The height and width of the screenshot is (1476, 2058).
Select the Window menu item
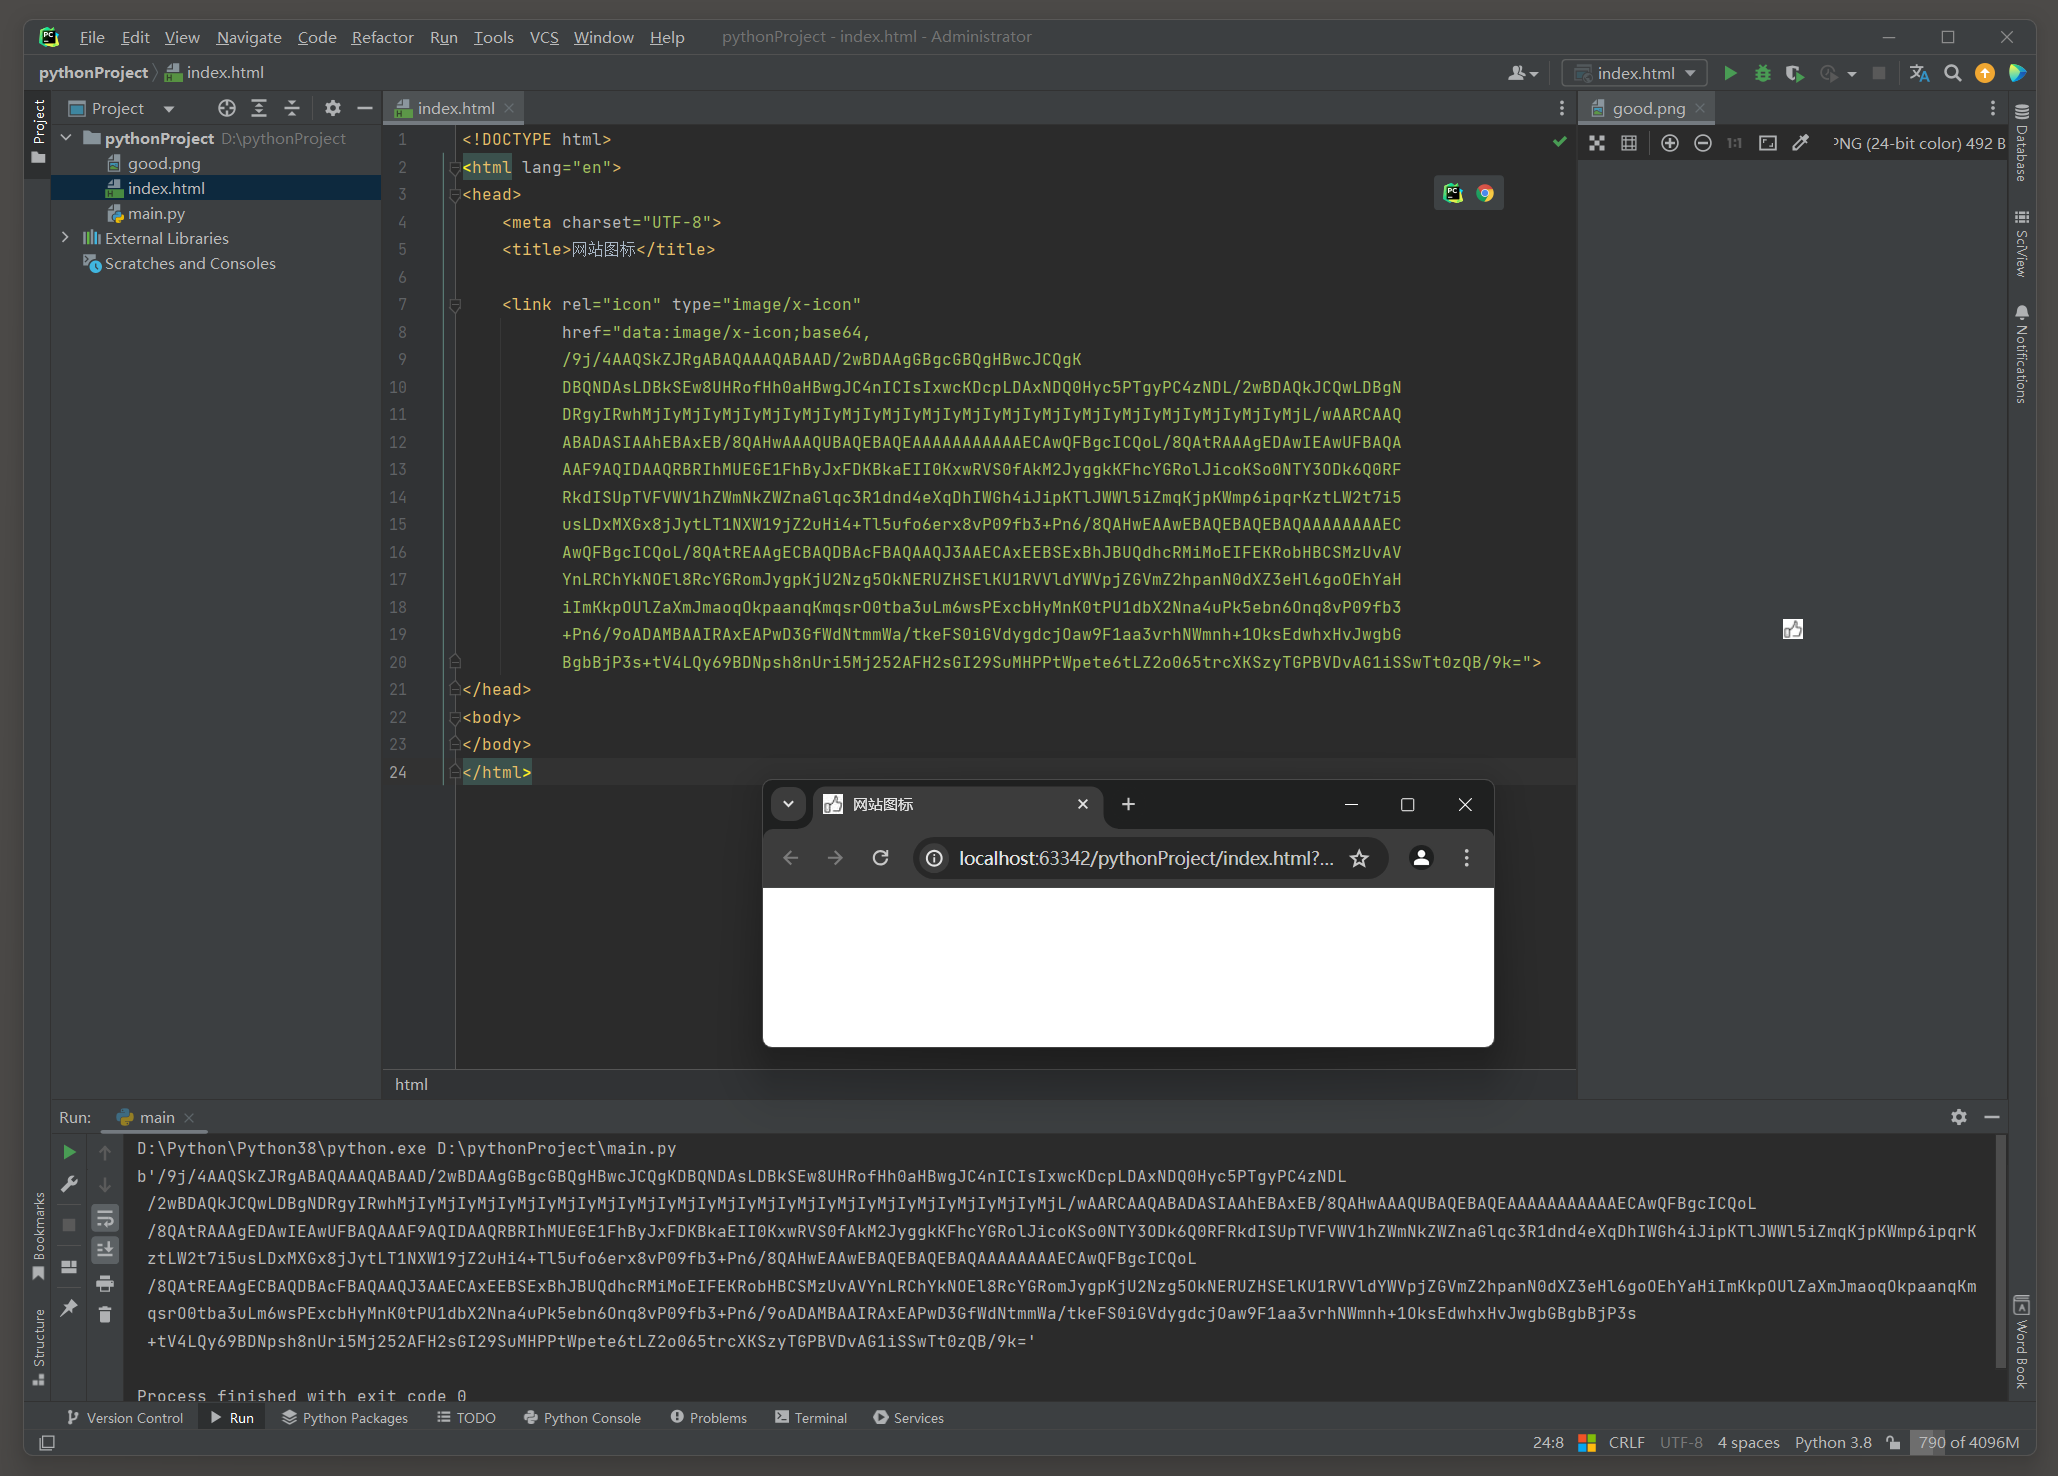click(604, 35)
